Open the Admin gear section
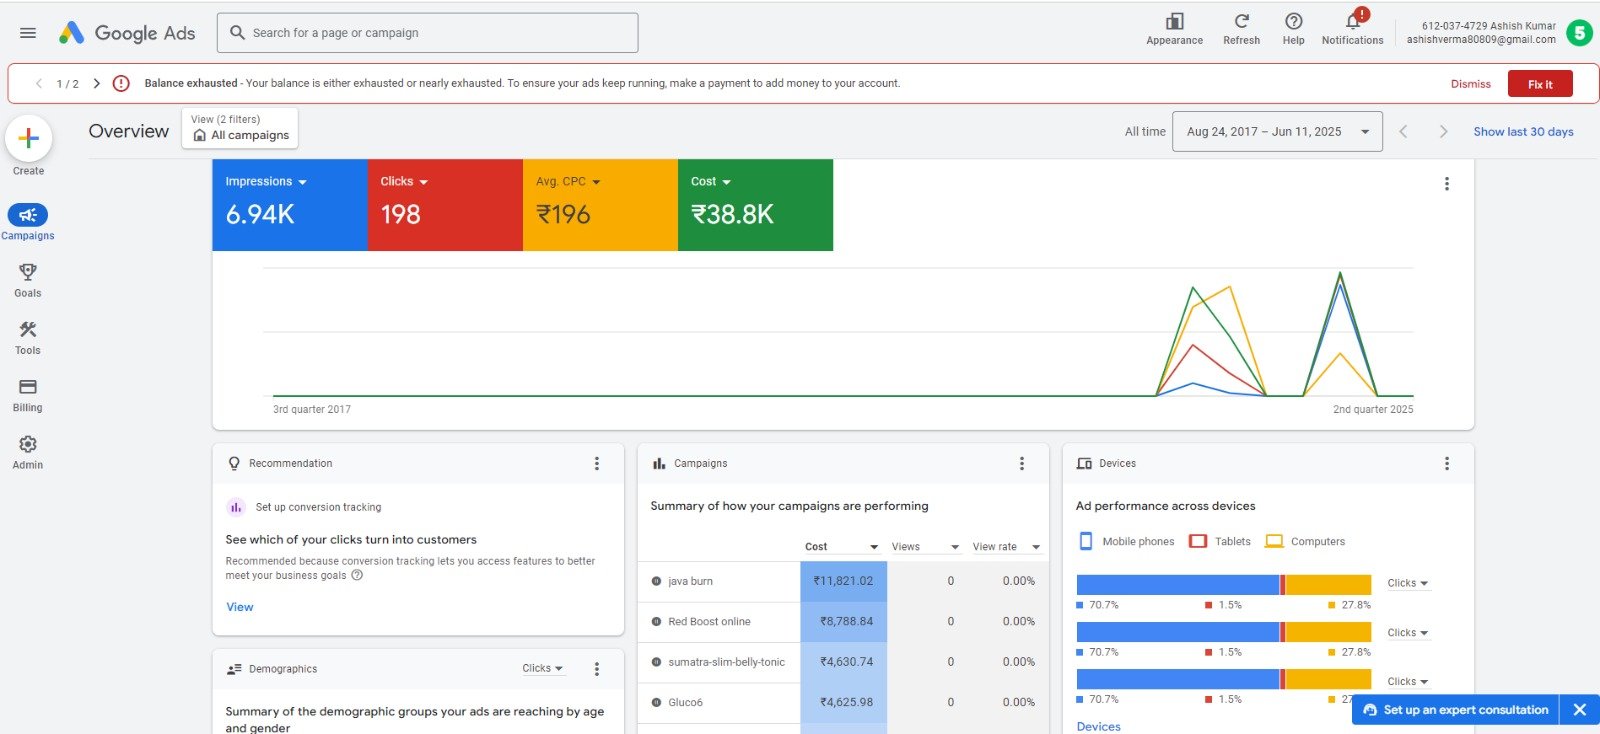 (28, 451)
